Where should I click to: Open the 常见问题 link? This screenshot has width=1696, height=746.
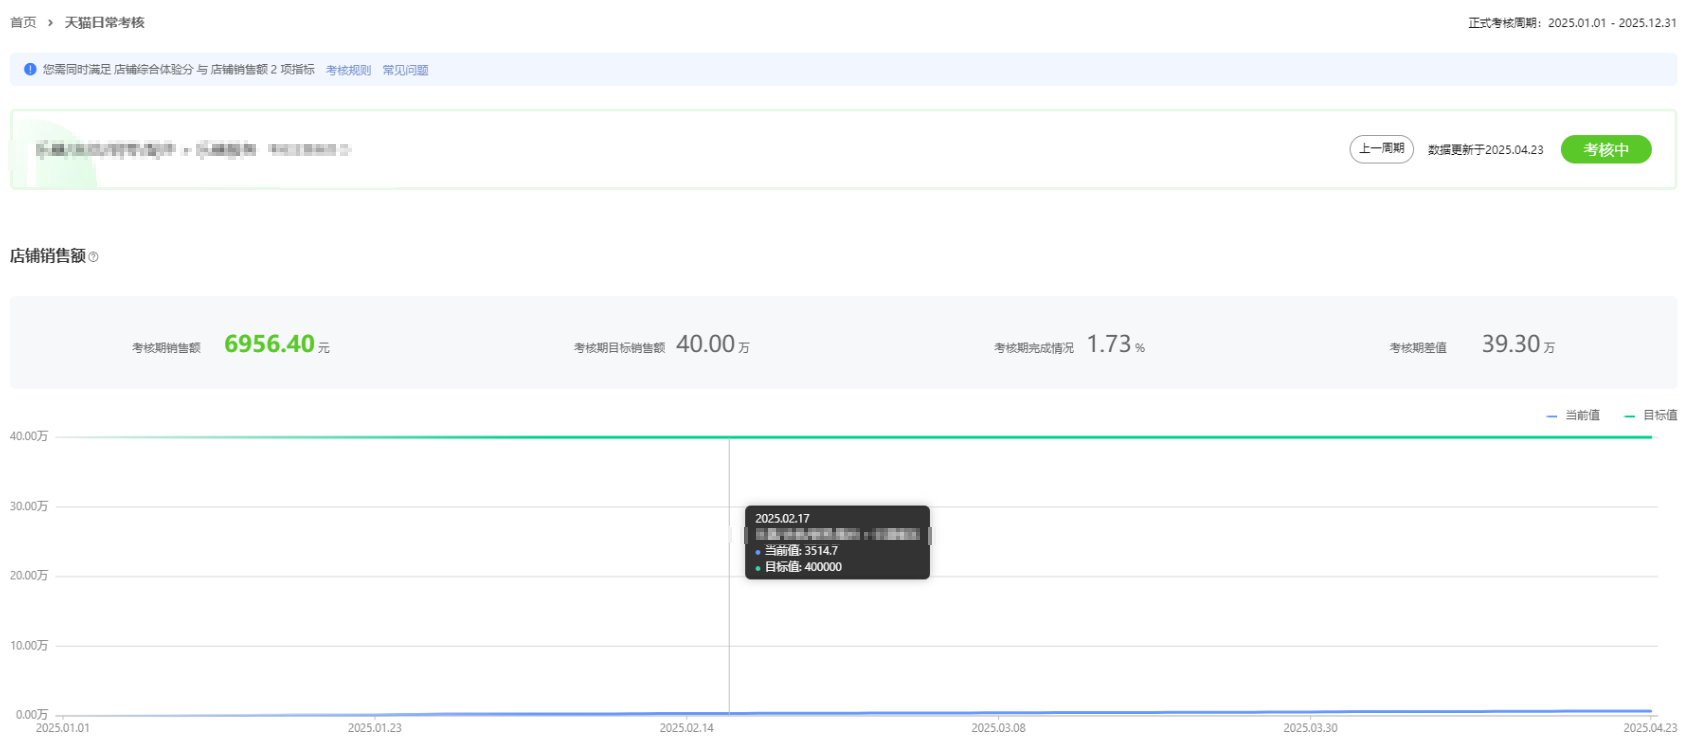[x=405, y=70]
